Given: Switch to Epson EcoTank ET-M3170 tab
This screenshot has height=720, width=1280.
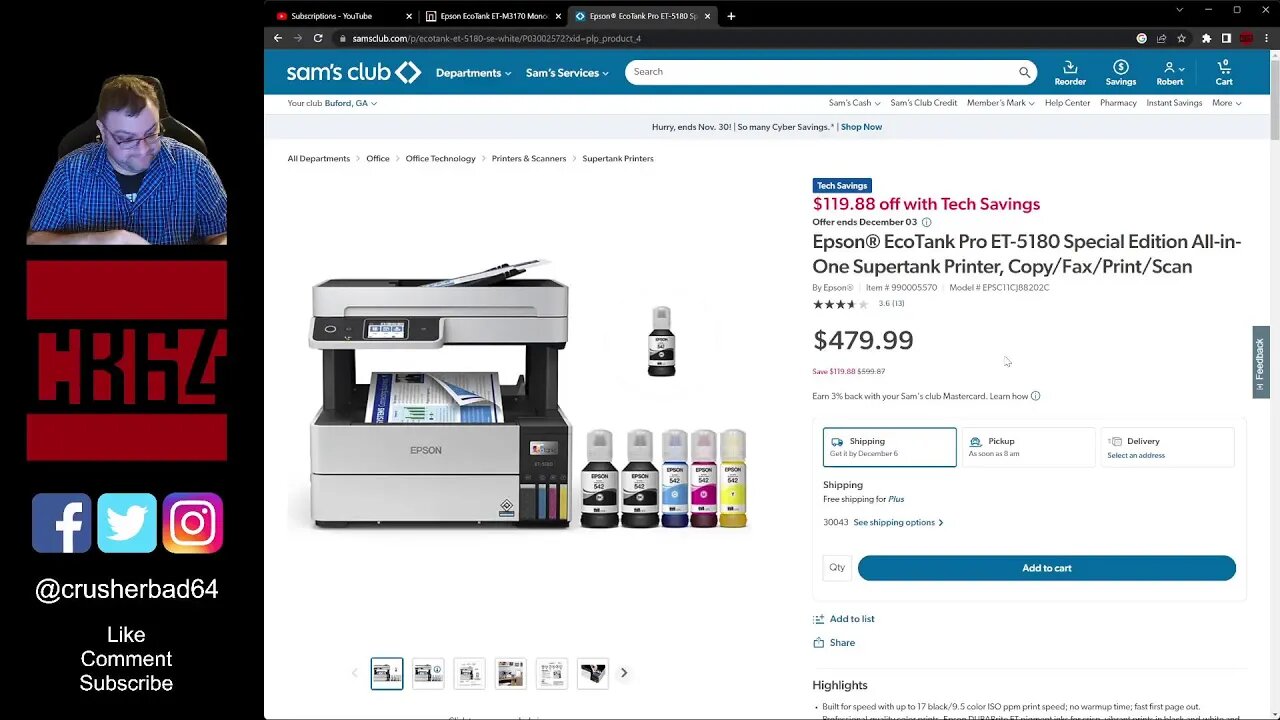Looking at the screenshot, I should pyautogui.click(x=492, y=16).
